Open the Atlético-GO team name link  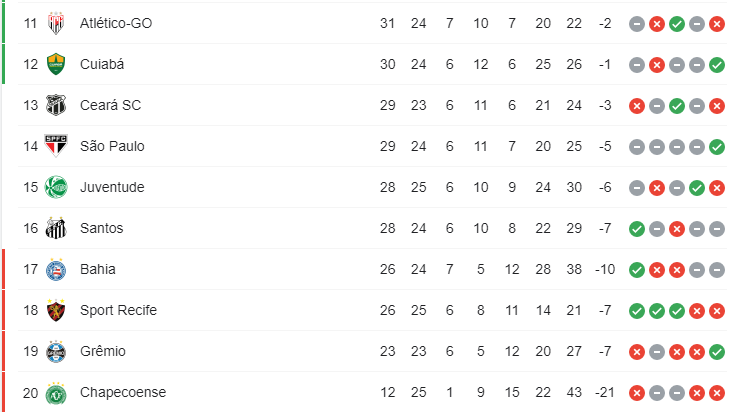pyautogui.click(x=116, y=23)
